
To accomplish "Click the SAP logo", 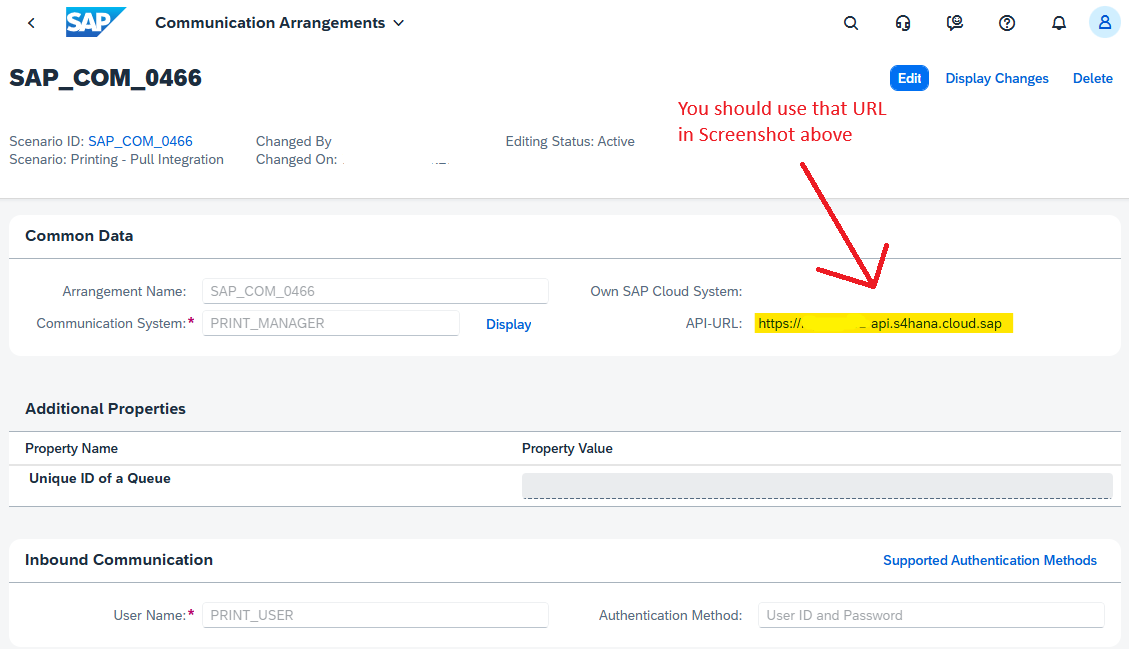I will pos(95,22).
